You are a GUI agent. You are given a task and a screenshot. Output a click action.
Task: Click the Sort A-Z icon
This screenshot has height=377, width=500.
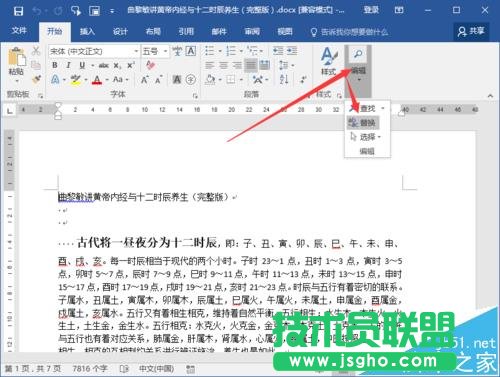click(x=284, y=79)
